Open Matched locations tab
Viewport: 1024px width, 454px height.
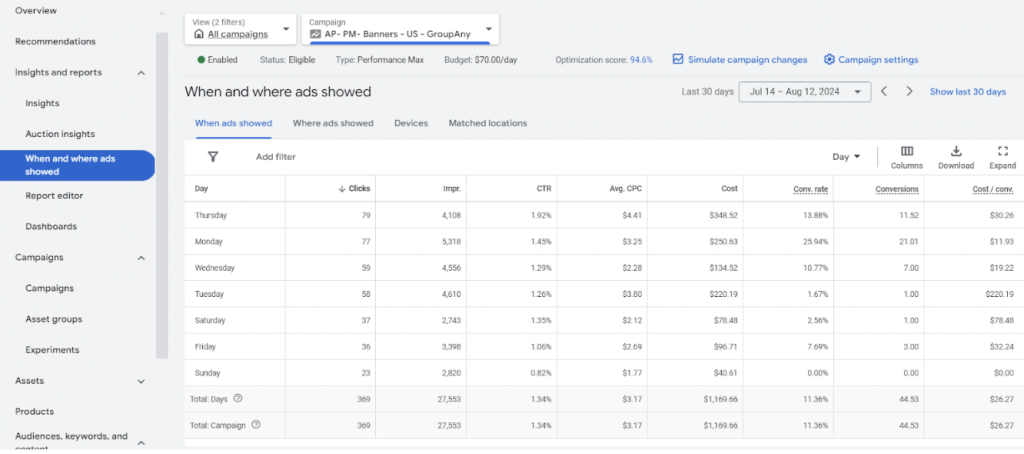click(x=487, y=123)
